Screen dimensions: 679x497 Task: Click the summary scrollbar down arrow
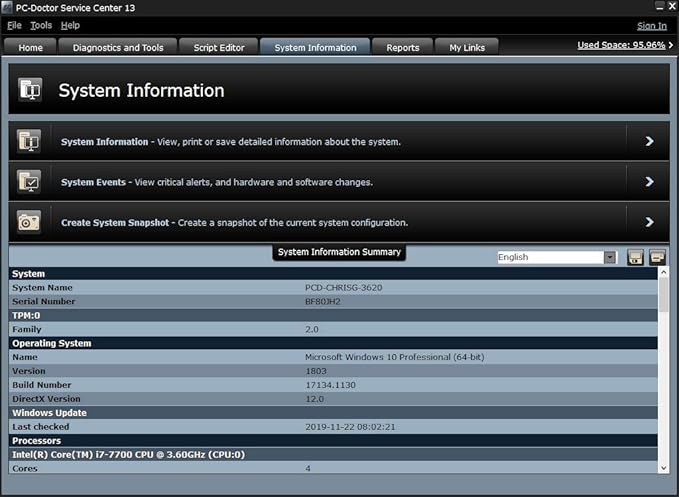[x=664, y=467]
